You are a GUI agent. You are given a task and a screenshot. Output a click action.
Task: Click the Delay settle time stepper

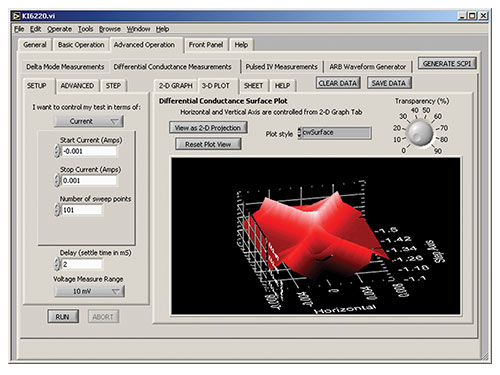[x=57, y=264]
